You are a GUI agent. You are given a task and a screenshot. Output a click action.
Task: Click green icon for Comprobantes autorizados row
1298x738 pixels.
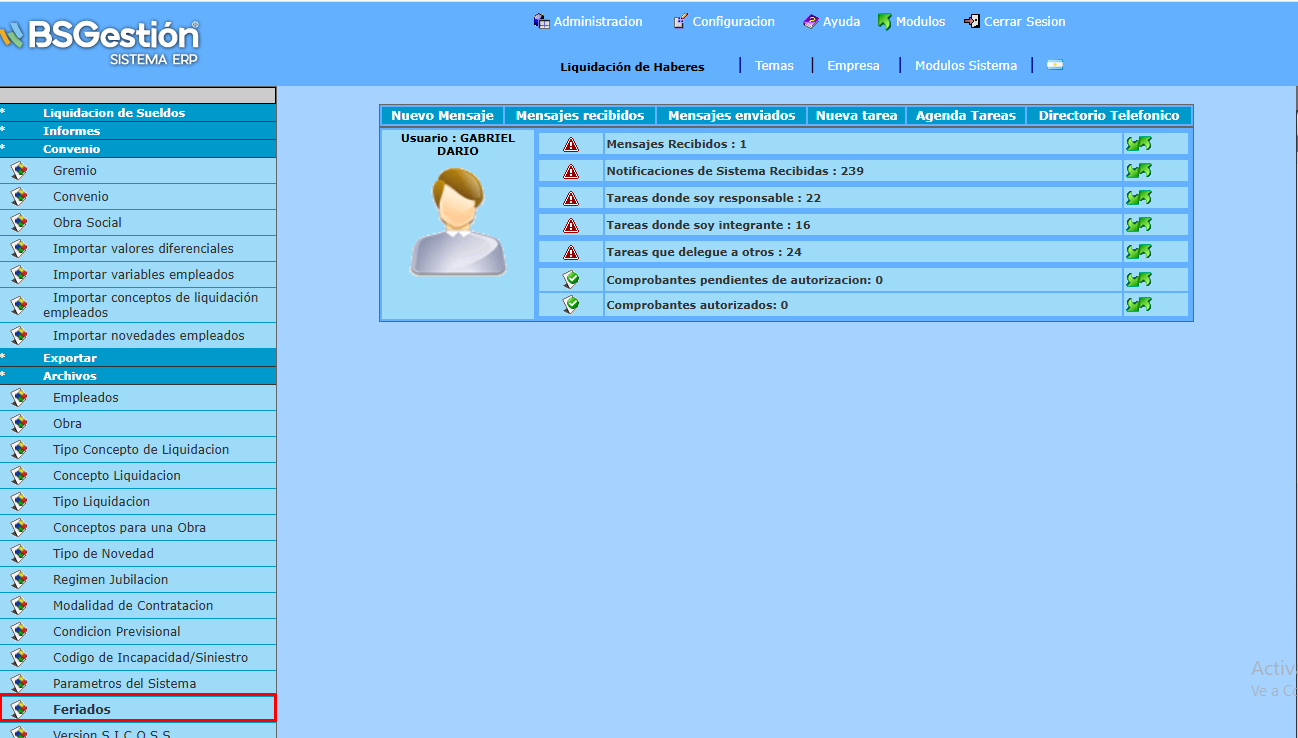pyautogui.click(x=1139, y=305)
